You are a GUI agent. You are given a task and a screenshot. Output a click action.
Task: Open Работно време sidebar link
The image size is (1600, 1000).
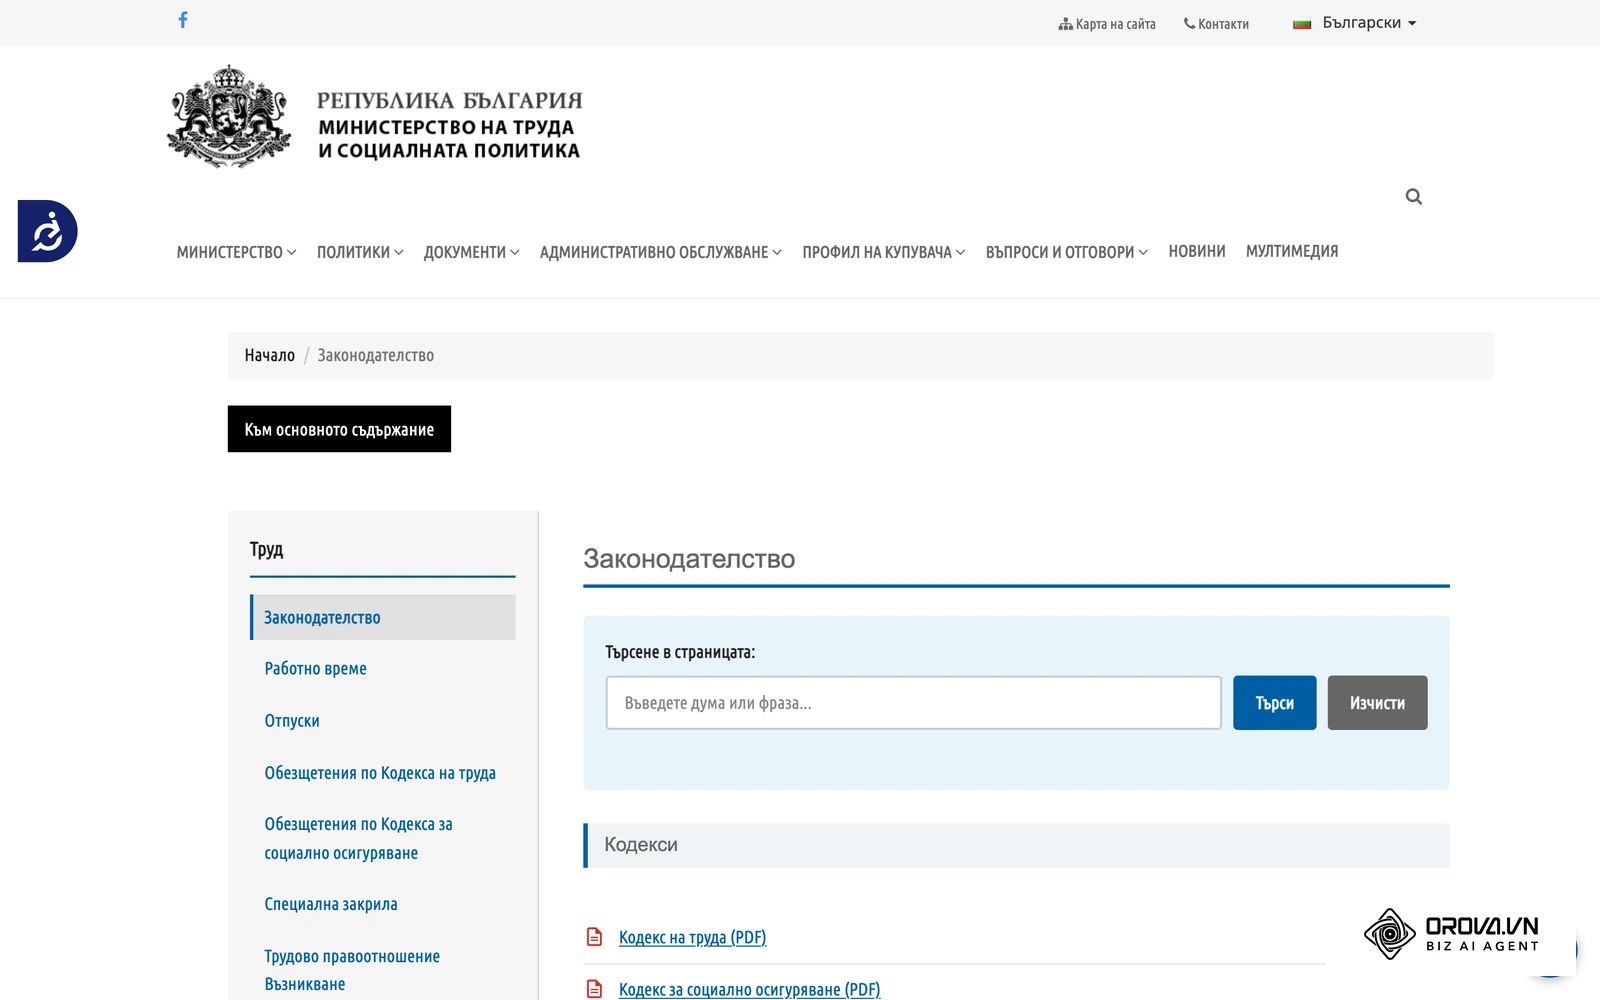point(316,668)
